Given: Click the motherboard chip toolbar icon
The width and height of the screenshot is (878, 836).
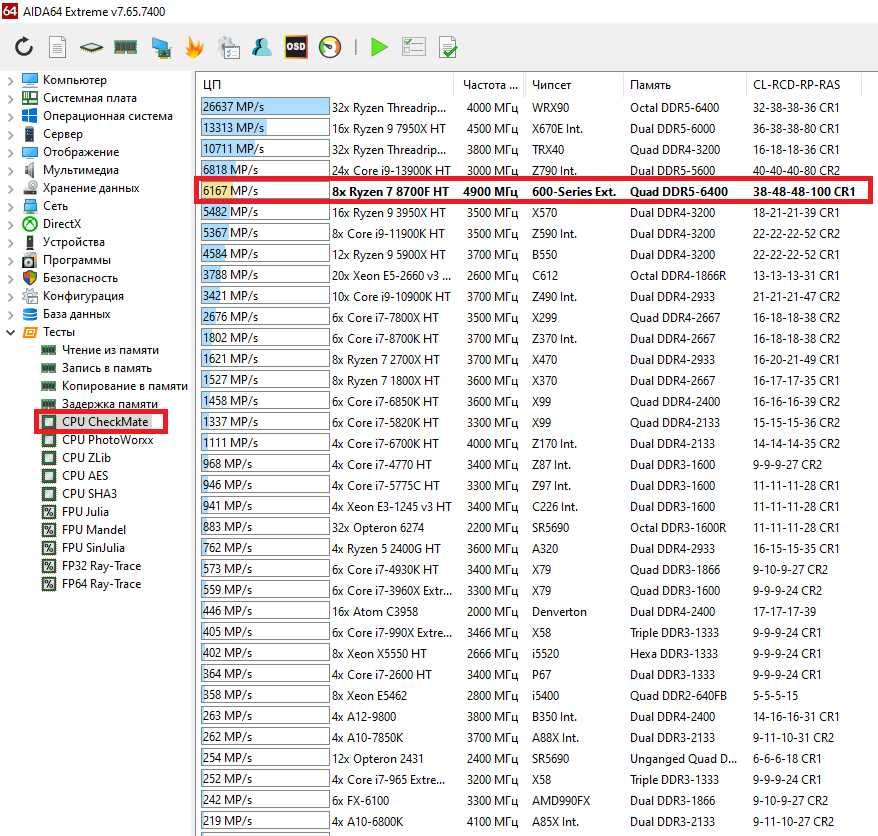Looking at the screenshot, I should coord(91,48).
